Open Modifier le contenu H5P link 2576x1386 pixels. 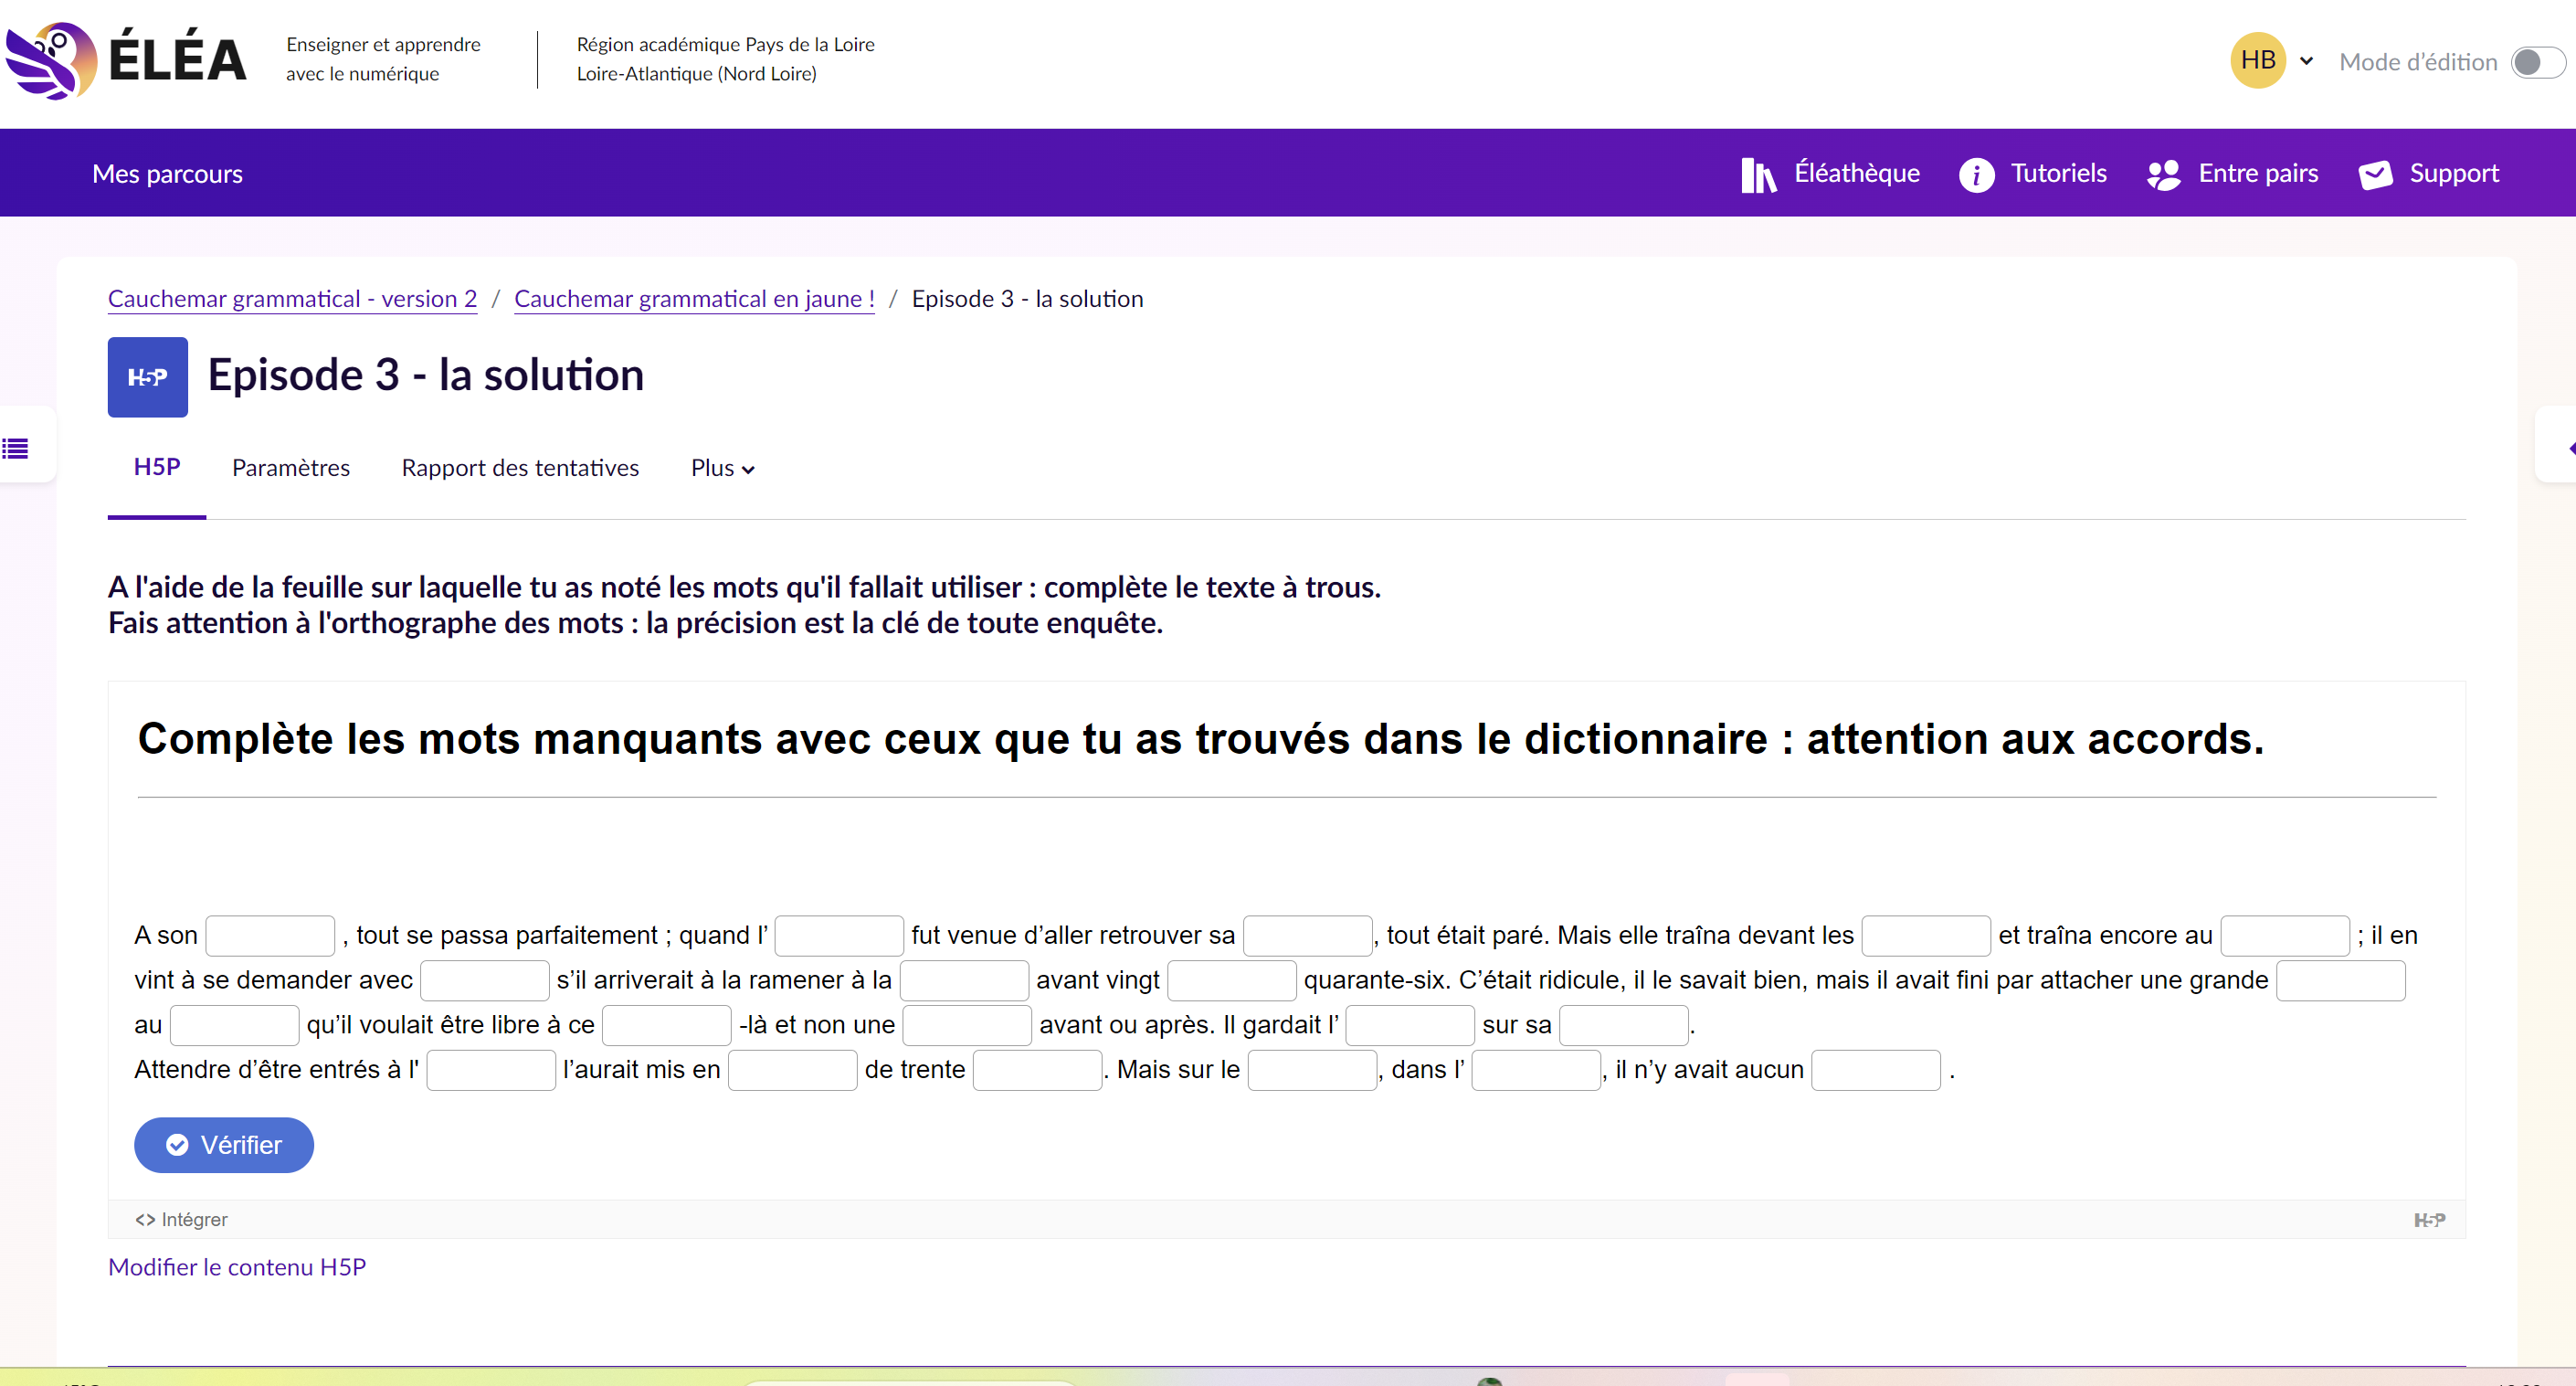point(237,1267)
